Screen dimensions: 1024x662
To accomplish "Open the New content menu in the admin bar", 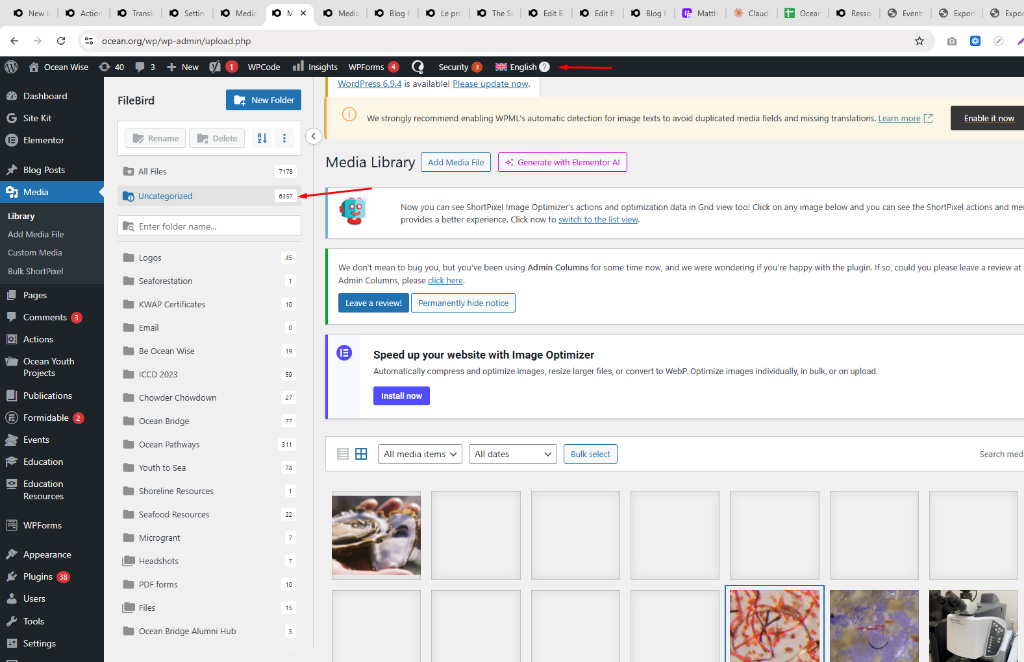I will (183, 67).
